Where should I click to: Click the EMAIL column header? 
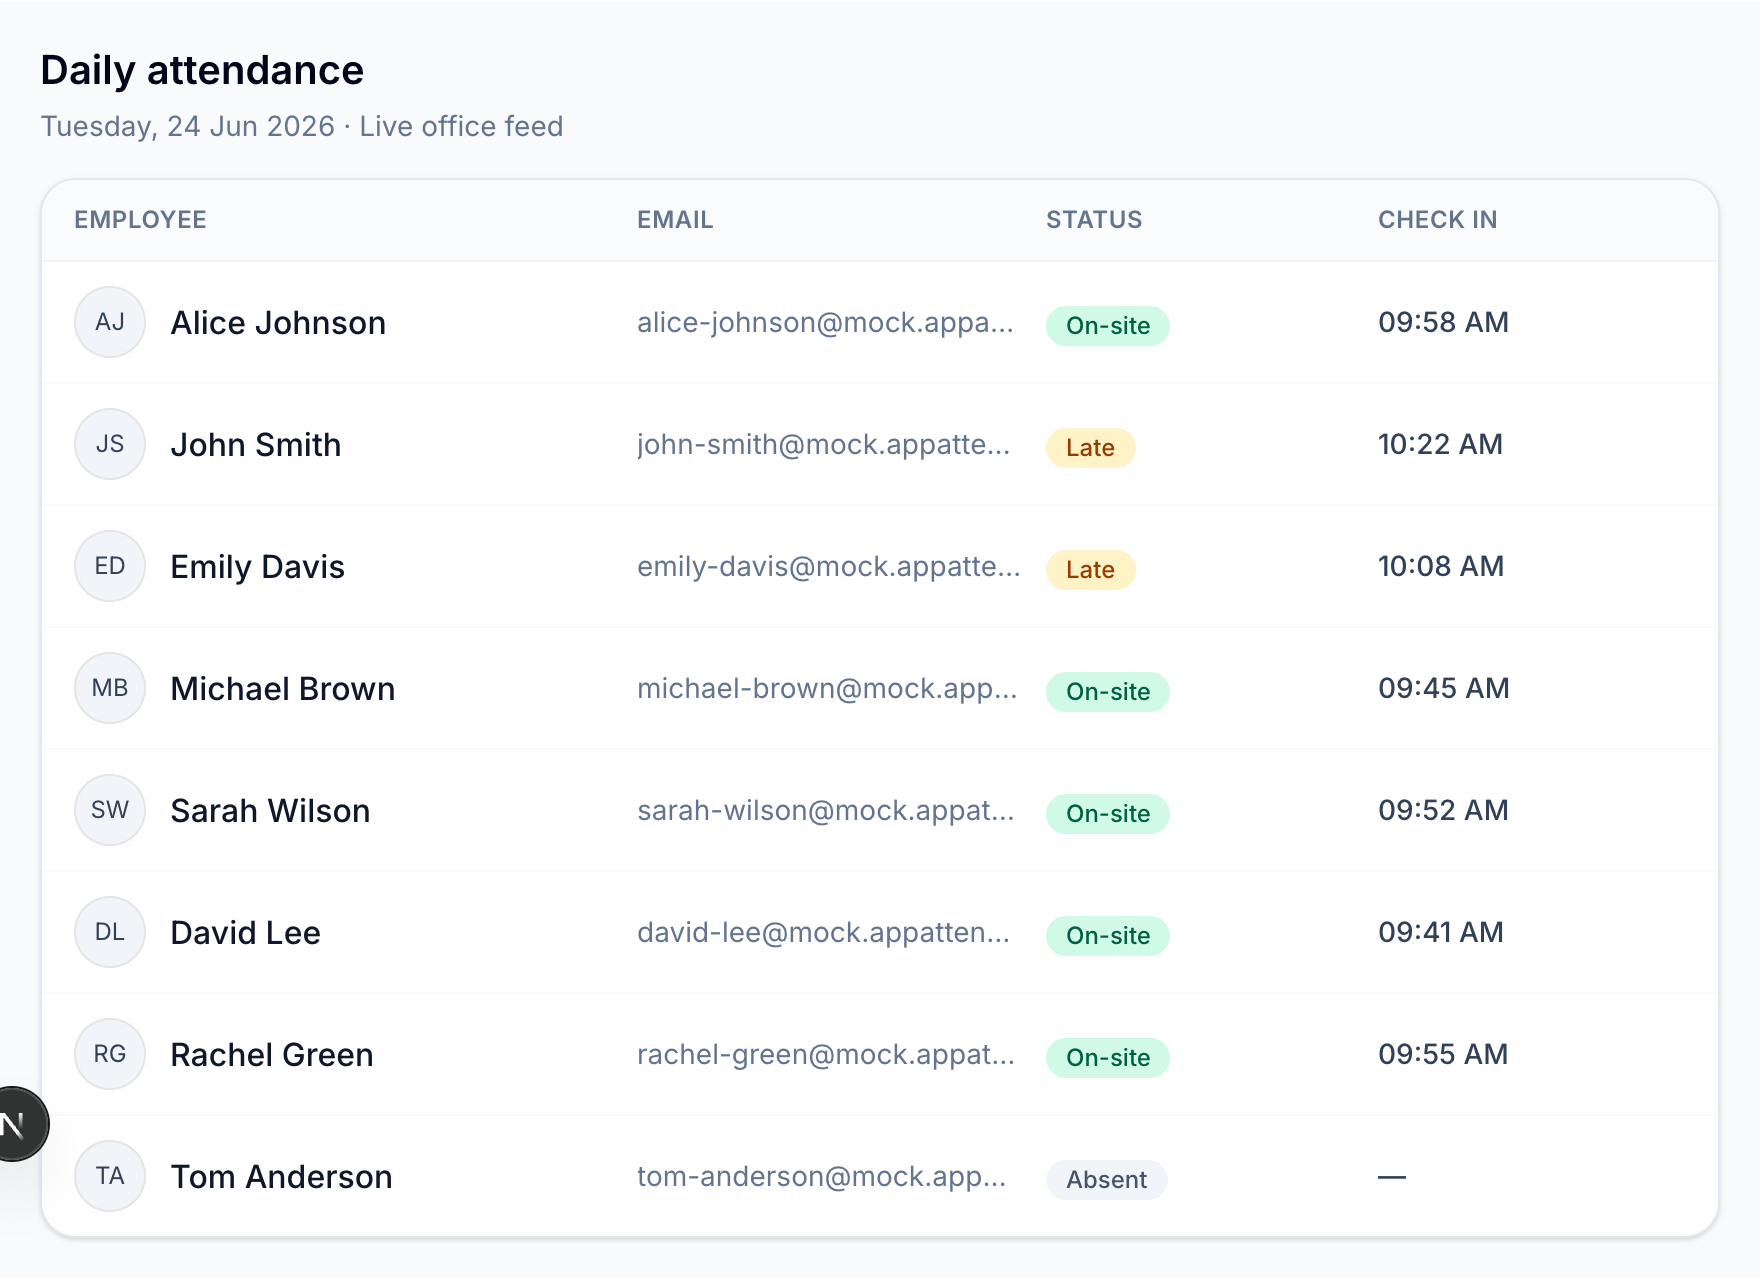[x=675, y=220]
